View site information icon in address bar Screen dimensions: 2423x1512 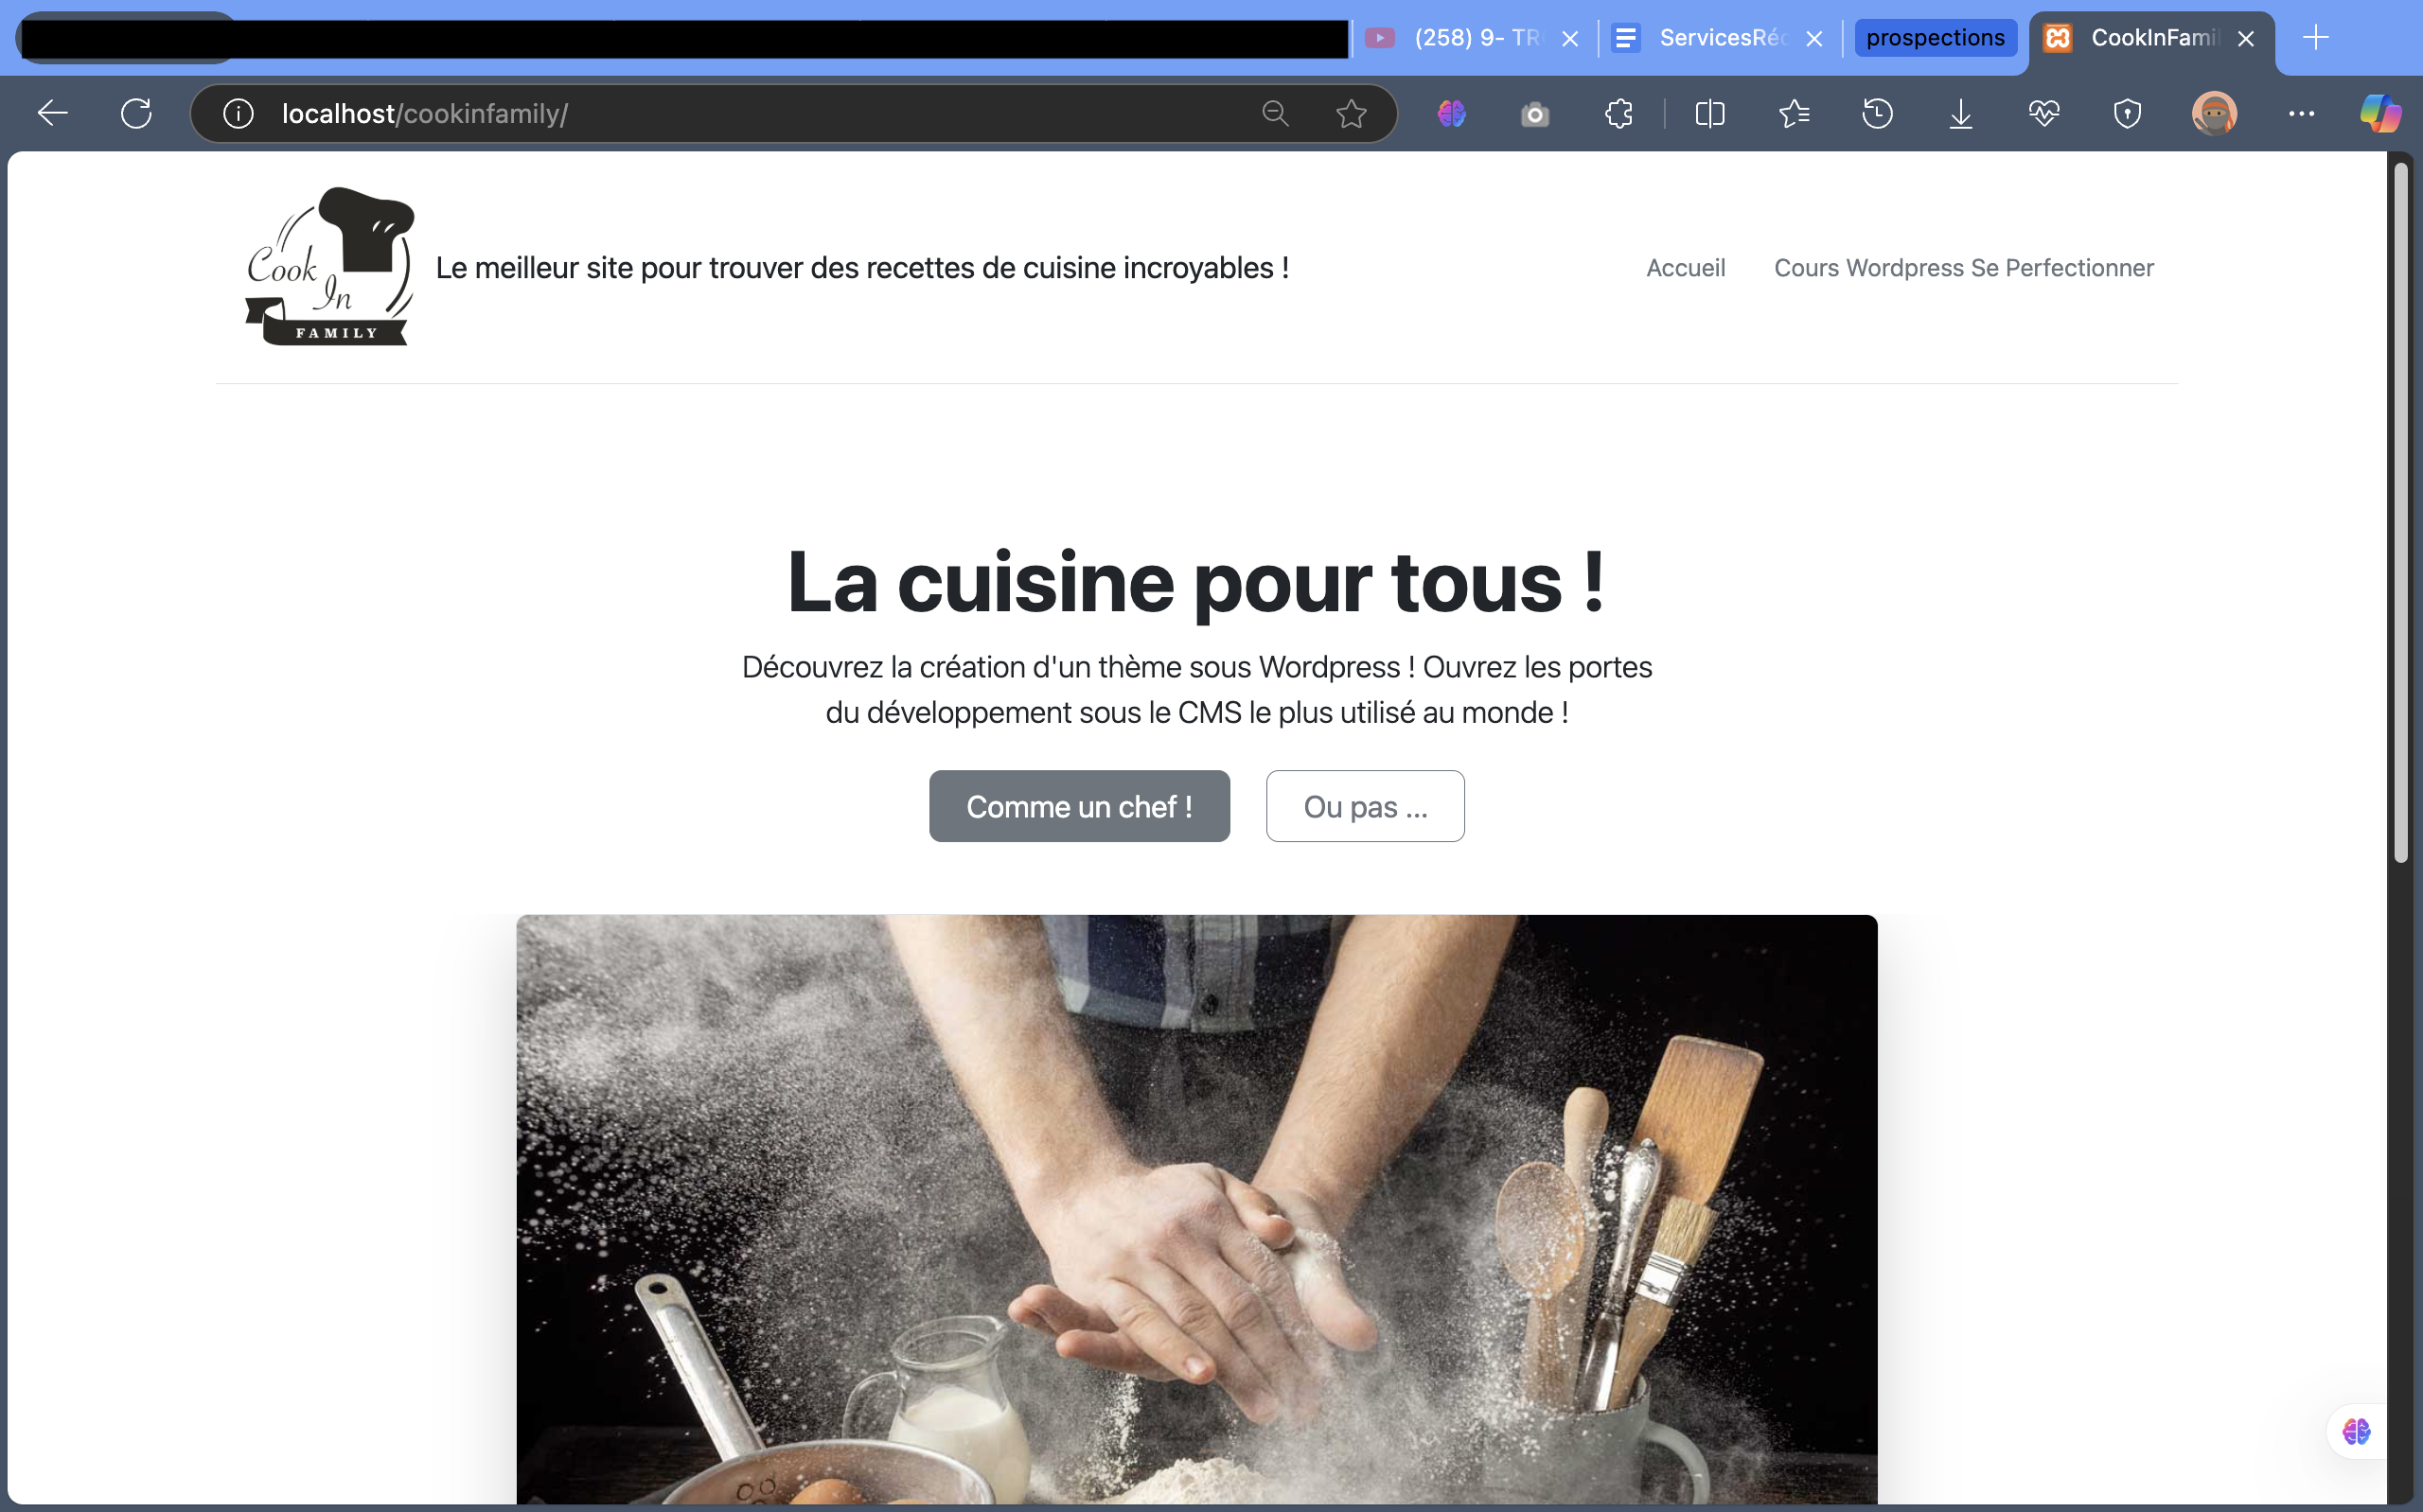coord(238,114)
